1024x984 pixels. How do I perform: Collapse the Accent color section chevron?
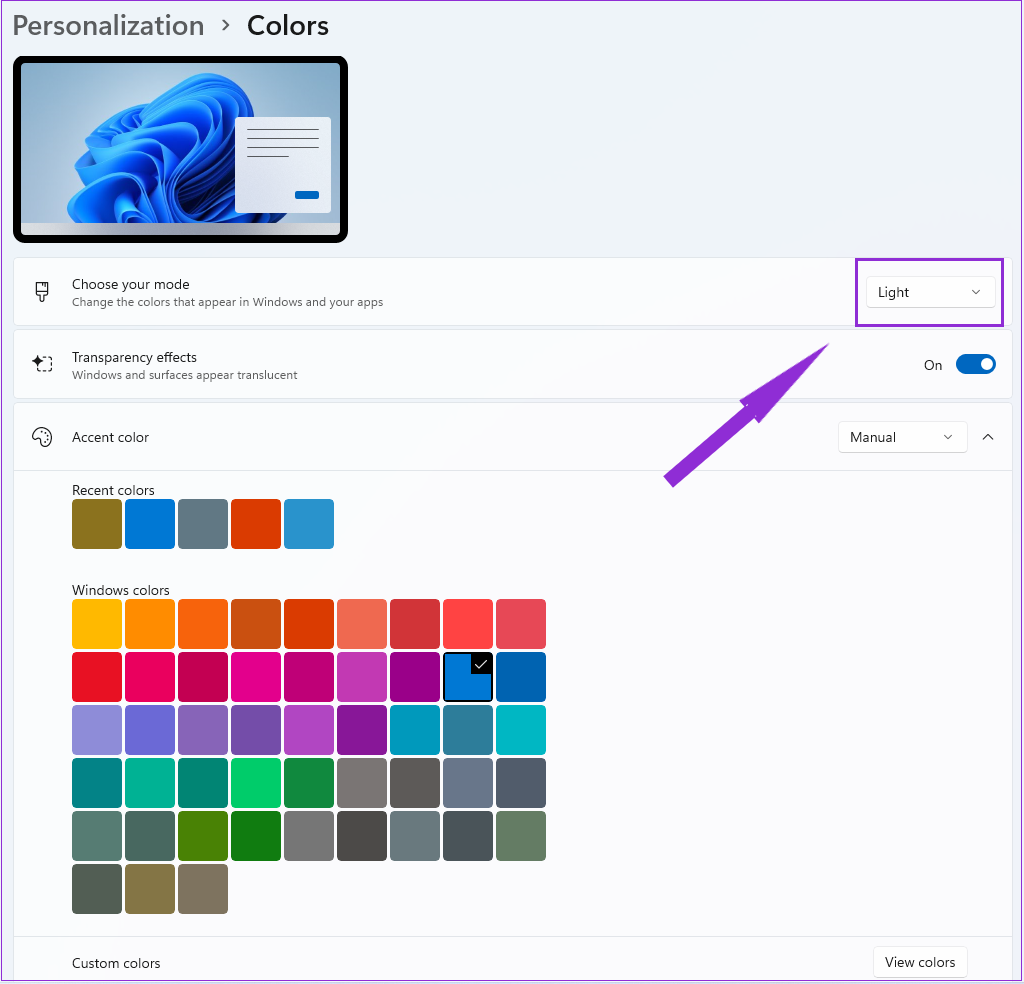[x=988, y=437]
